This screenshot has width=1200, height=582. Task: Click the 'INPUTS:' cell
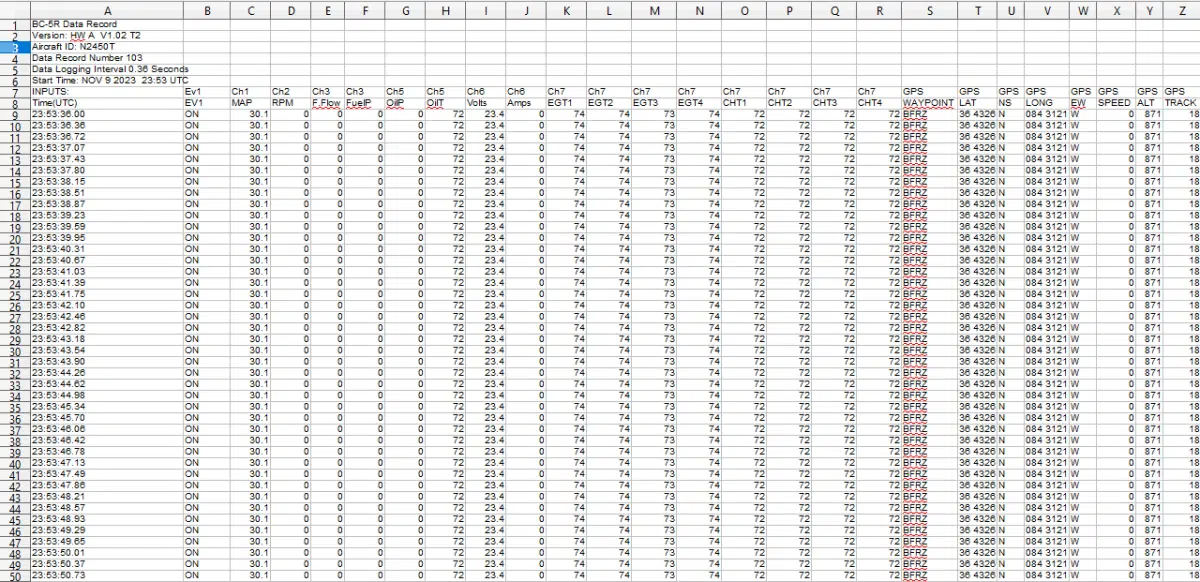(x=50, y=91)
